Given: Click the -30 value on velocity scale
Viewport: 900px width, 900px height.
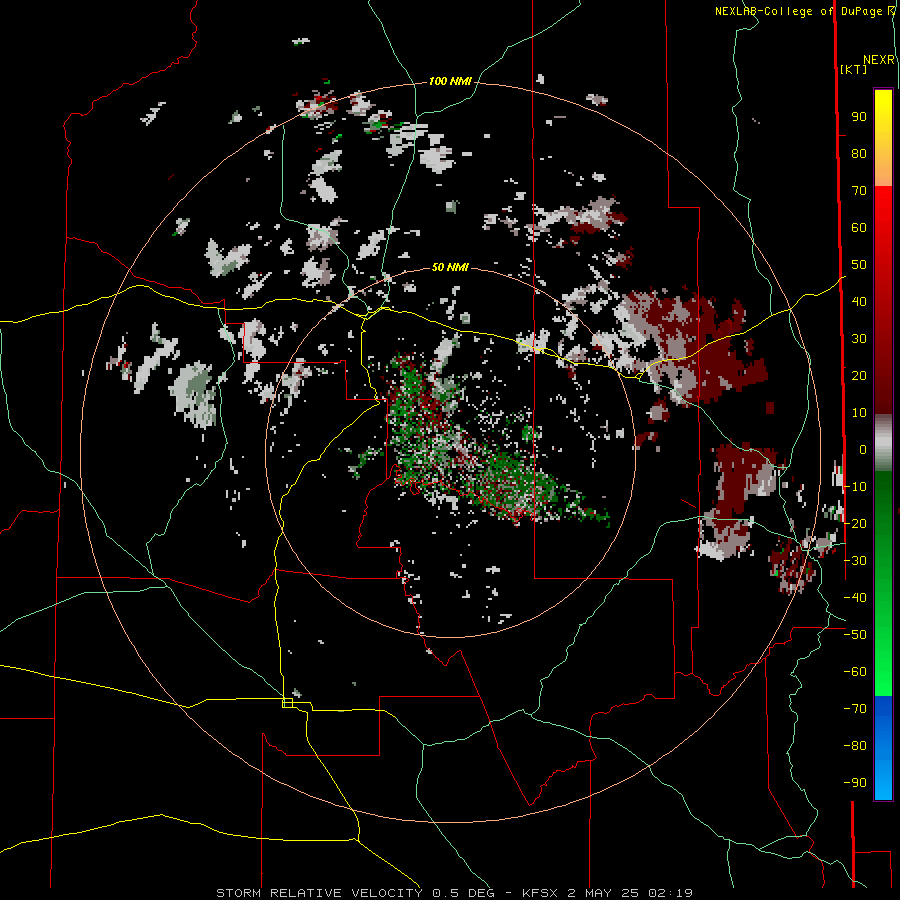Looking at the screenshot, I should coord(855,561).
